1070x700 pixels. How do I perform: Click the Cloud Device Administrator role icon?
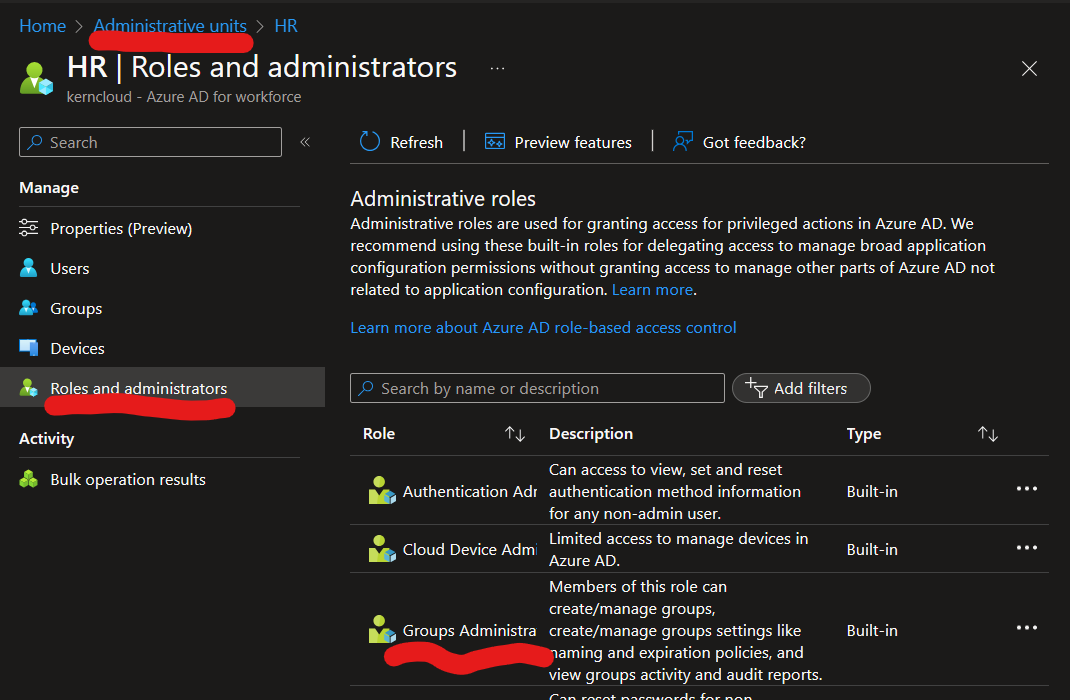pyautogui.click(x=382, y=549)
